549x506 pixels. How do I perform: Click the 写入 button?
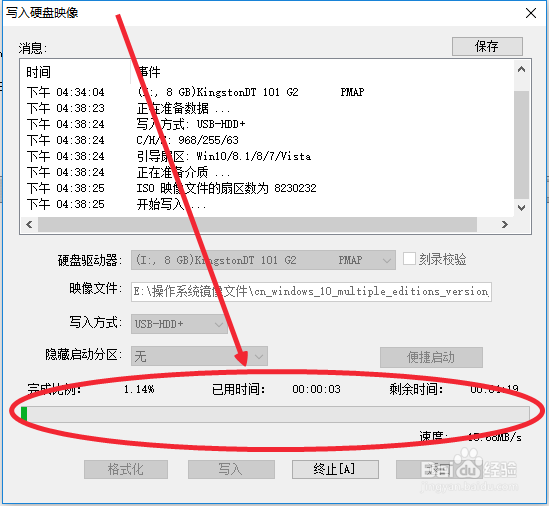tap(231, 469)
